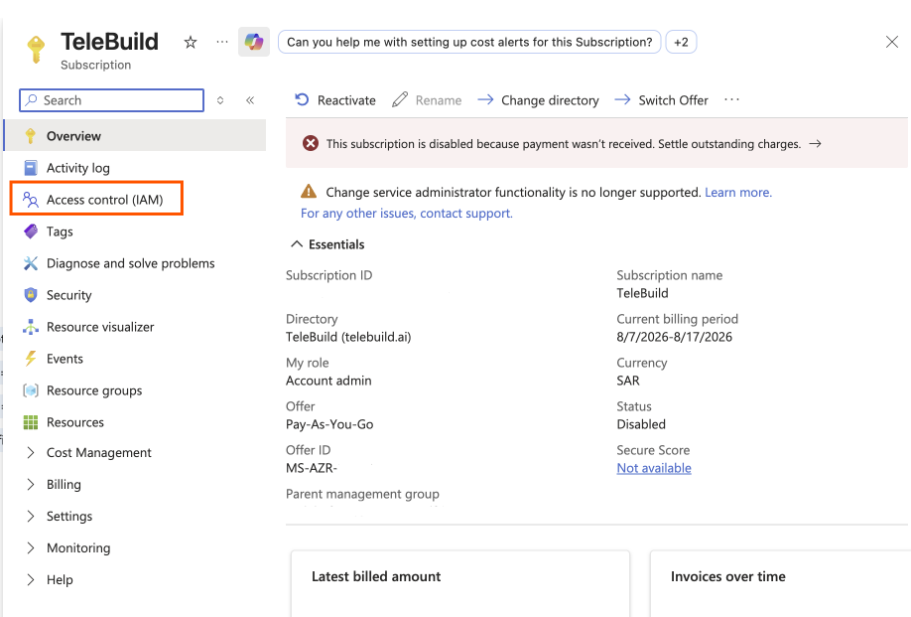The width and height of the screenshot is (911, 617).
Task: Collapse the sidebar with the double chevron
Action: tap(250, 101)
